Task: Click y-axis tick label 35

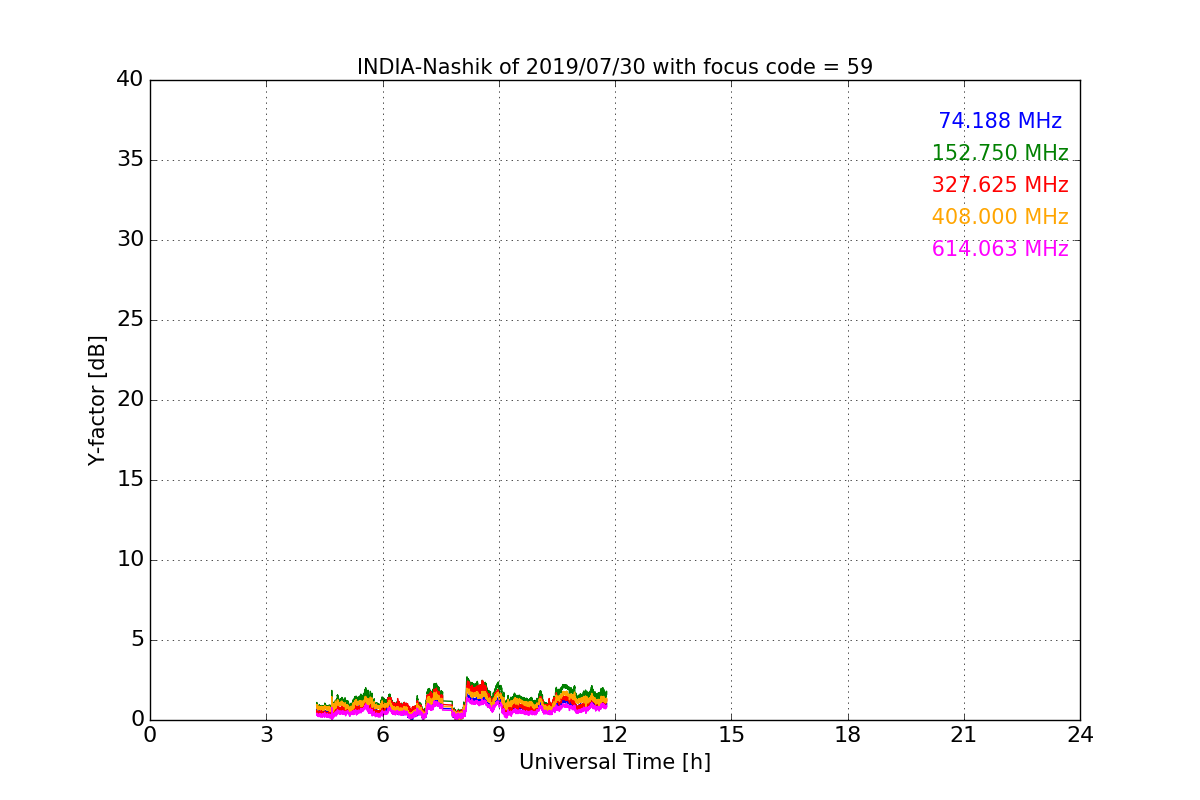Action: [x=130, y=160]
